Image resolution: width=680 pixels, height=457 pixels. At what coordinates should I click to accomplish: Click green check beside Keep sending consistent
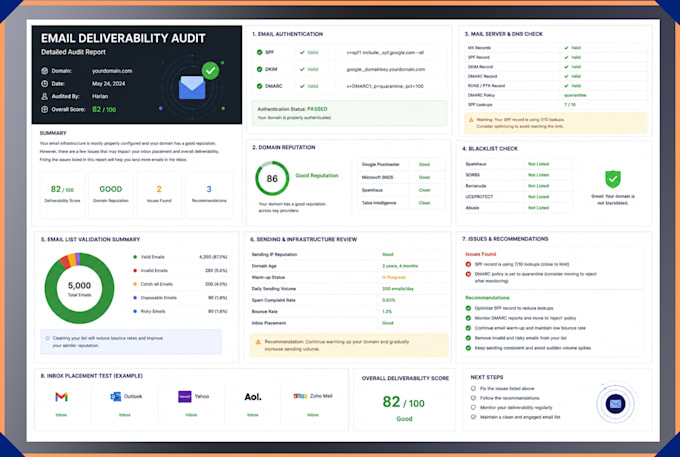pyautogui.click(x=468, y=348)
